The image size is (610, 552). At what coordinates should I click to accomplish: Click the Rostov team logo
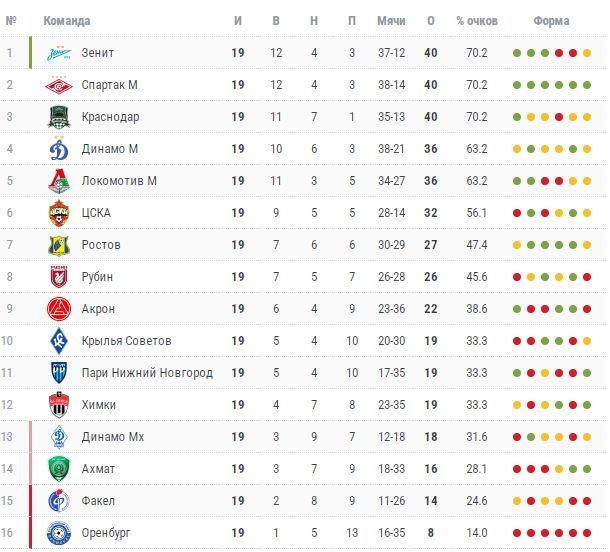click(x=59, y=245)
